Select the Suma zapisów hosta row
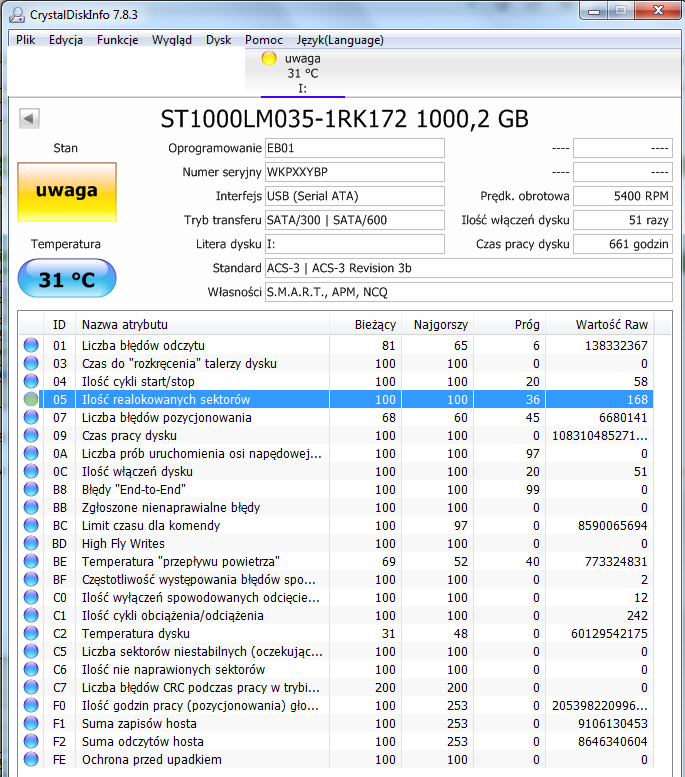Screen dimensions: 685x777 coord(337,723)
